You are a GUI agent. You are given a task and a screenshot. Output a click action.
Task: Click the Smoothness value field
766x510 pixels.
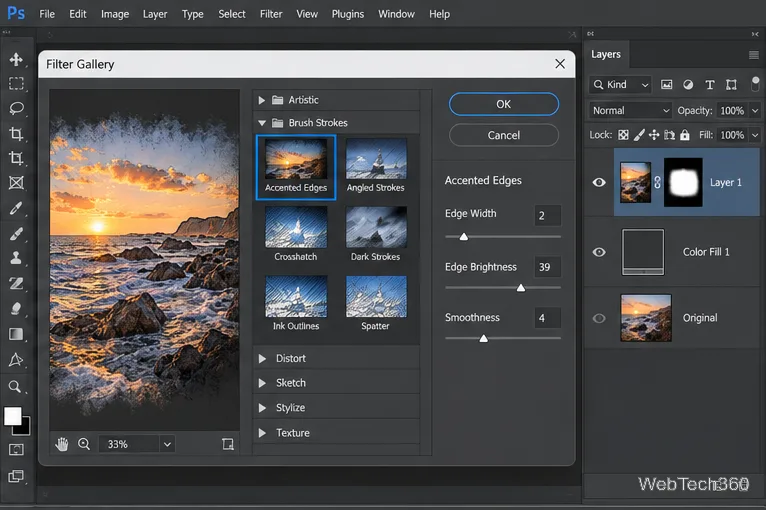547,318
